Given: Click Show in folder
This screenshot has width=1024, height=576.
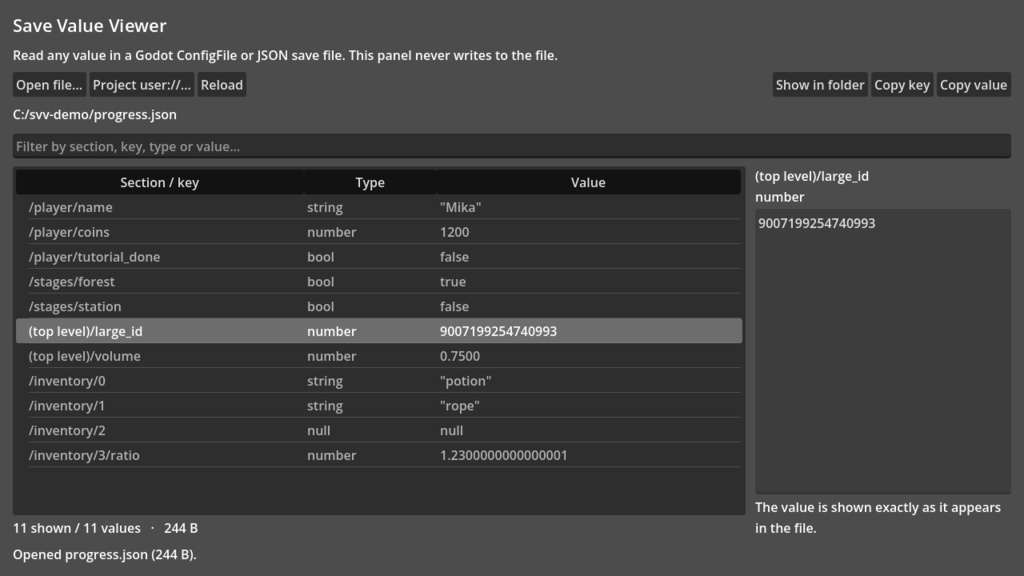Looking at the screenshot, I should (x=820, y=85).
